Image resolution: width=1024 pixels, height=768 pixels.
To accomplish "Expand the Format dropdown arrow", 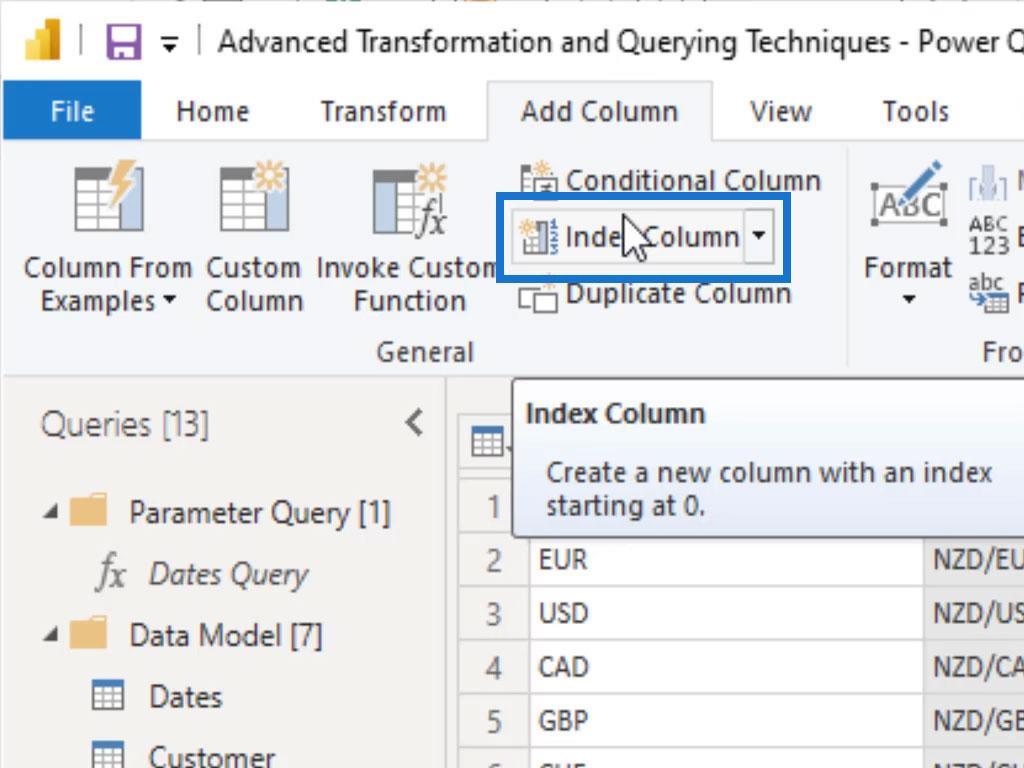I will [x=908, y=299].
